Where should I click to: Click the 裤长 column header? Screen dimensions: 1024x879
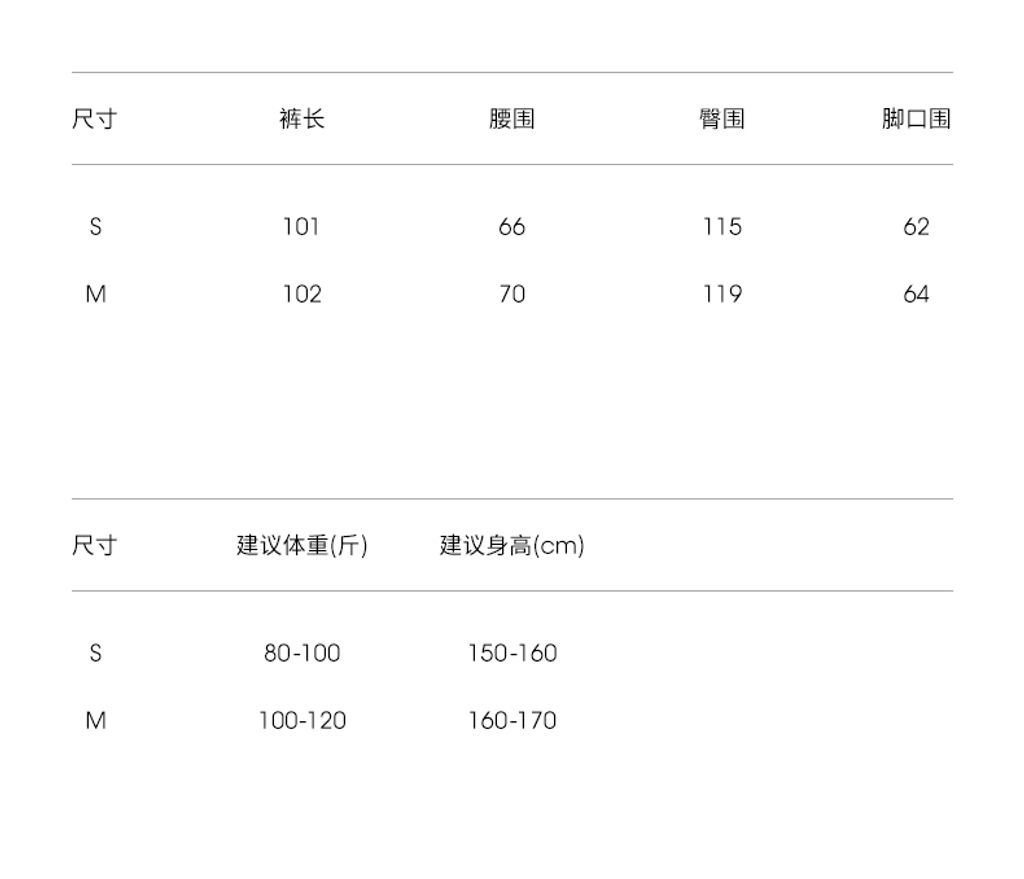tap(301, 119)
